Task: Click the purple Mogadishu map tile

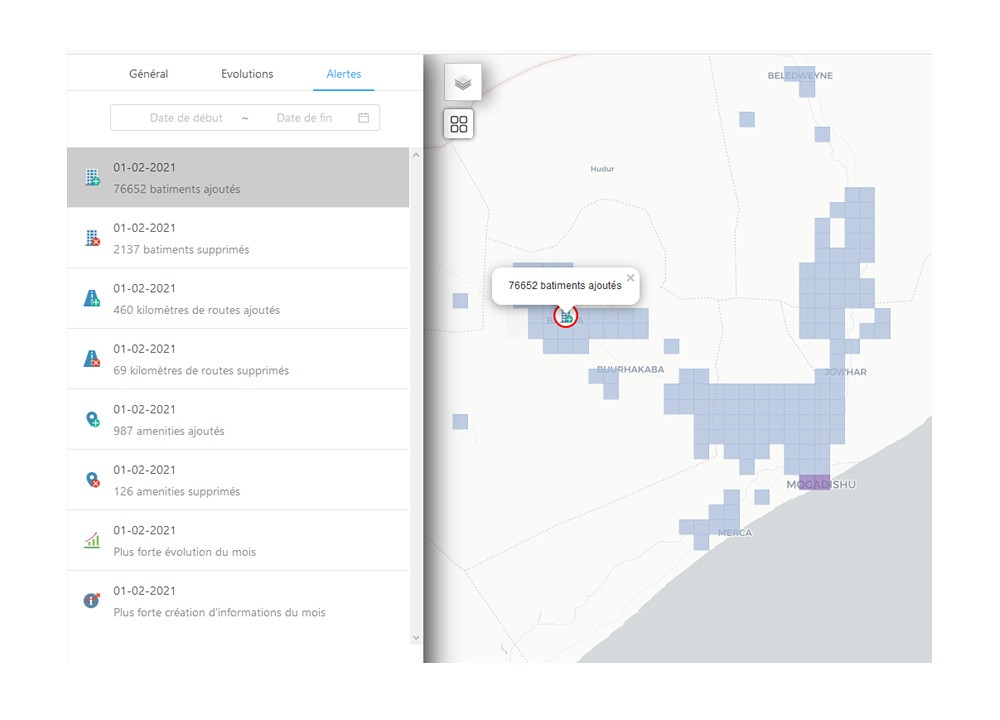Action: click(x=814, y=482)
